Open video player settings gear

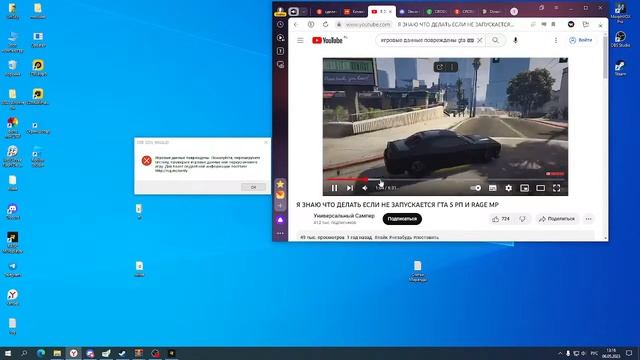coord(508,188)
